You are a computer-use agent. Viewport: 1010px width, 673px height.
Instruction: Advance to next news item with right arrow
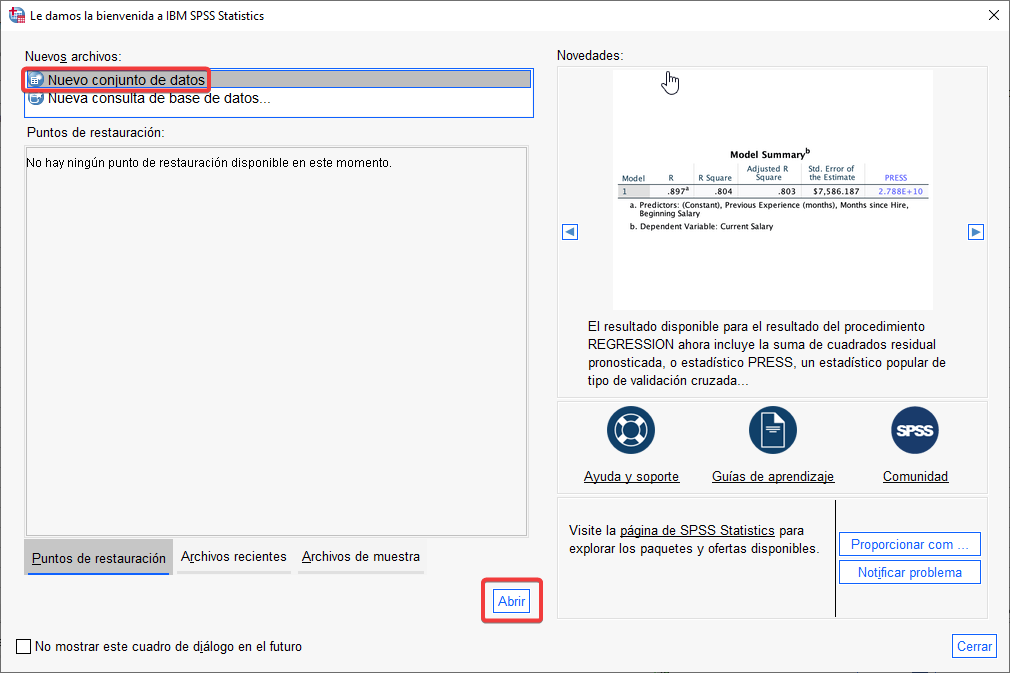(976, 232)
